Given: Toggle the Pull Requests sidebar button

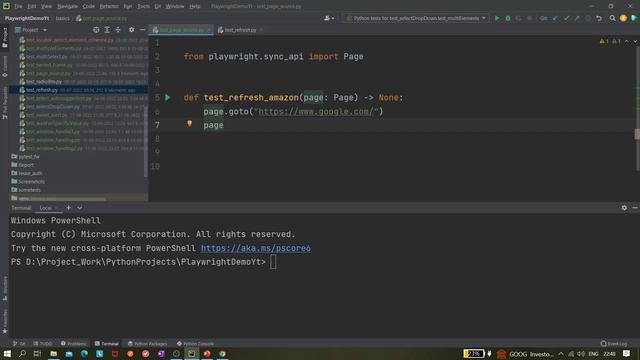Looking at the screenshot, I should click(4, 103).
